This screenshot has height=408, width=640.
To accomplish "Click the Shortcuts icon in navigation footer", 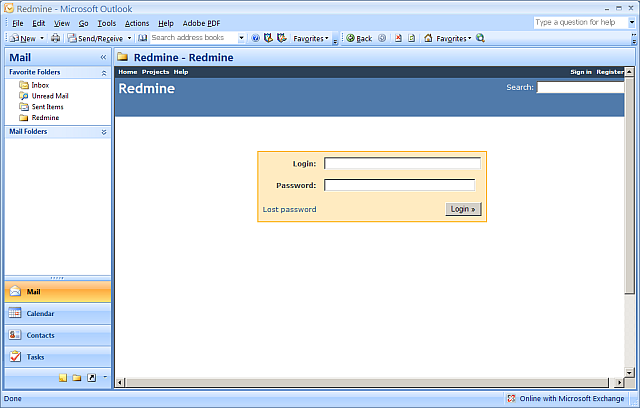I will coord(91,378).
